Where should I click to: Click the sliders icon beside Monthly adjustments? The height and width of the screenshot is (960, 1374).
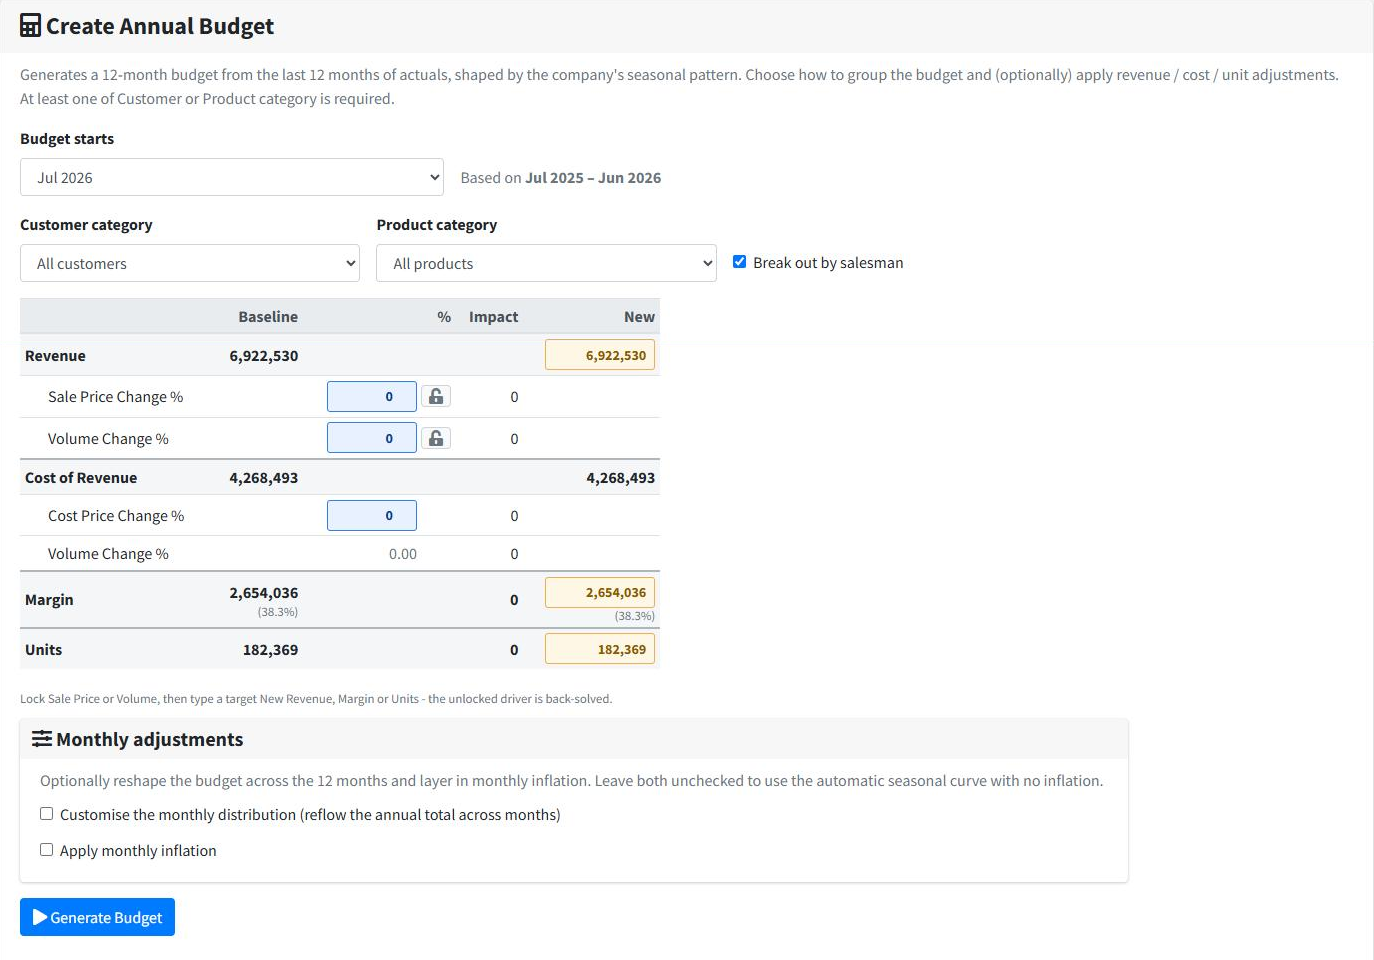(42, 739)
